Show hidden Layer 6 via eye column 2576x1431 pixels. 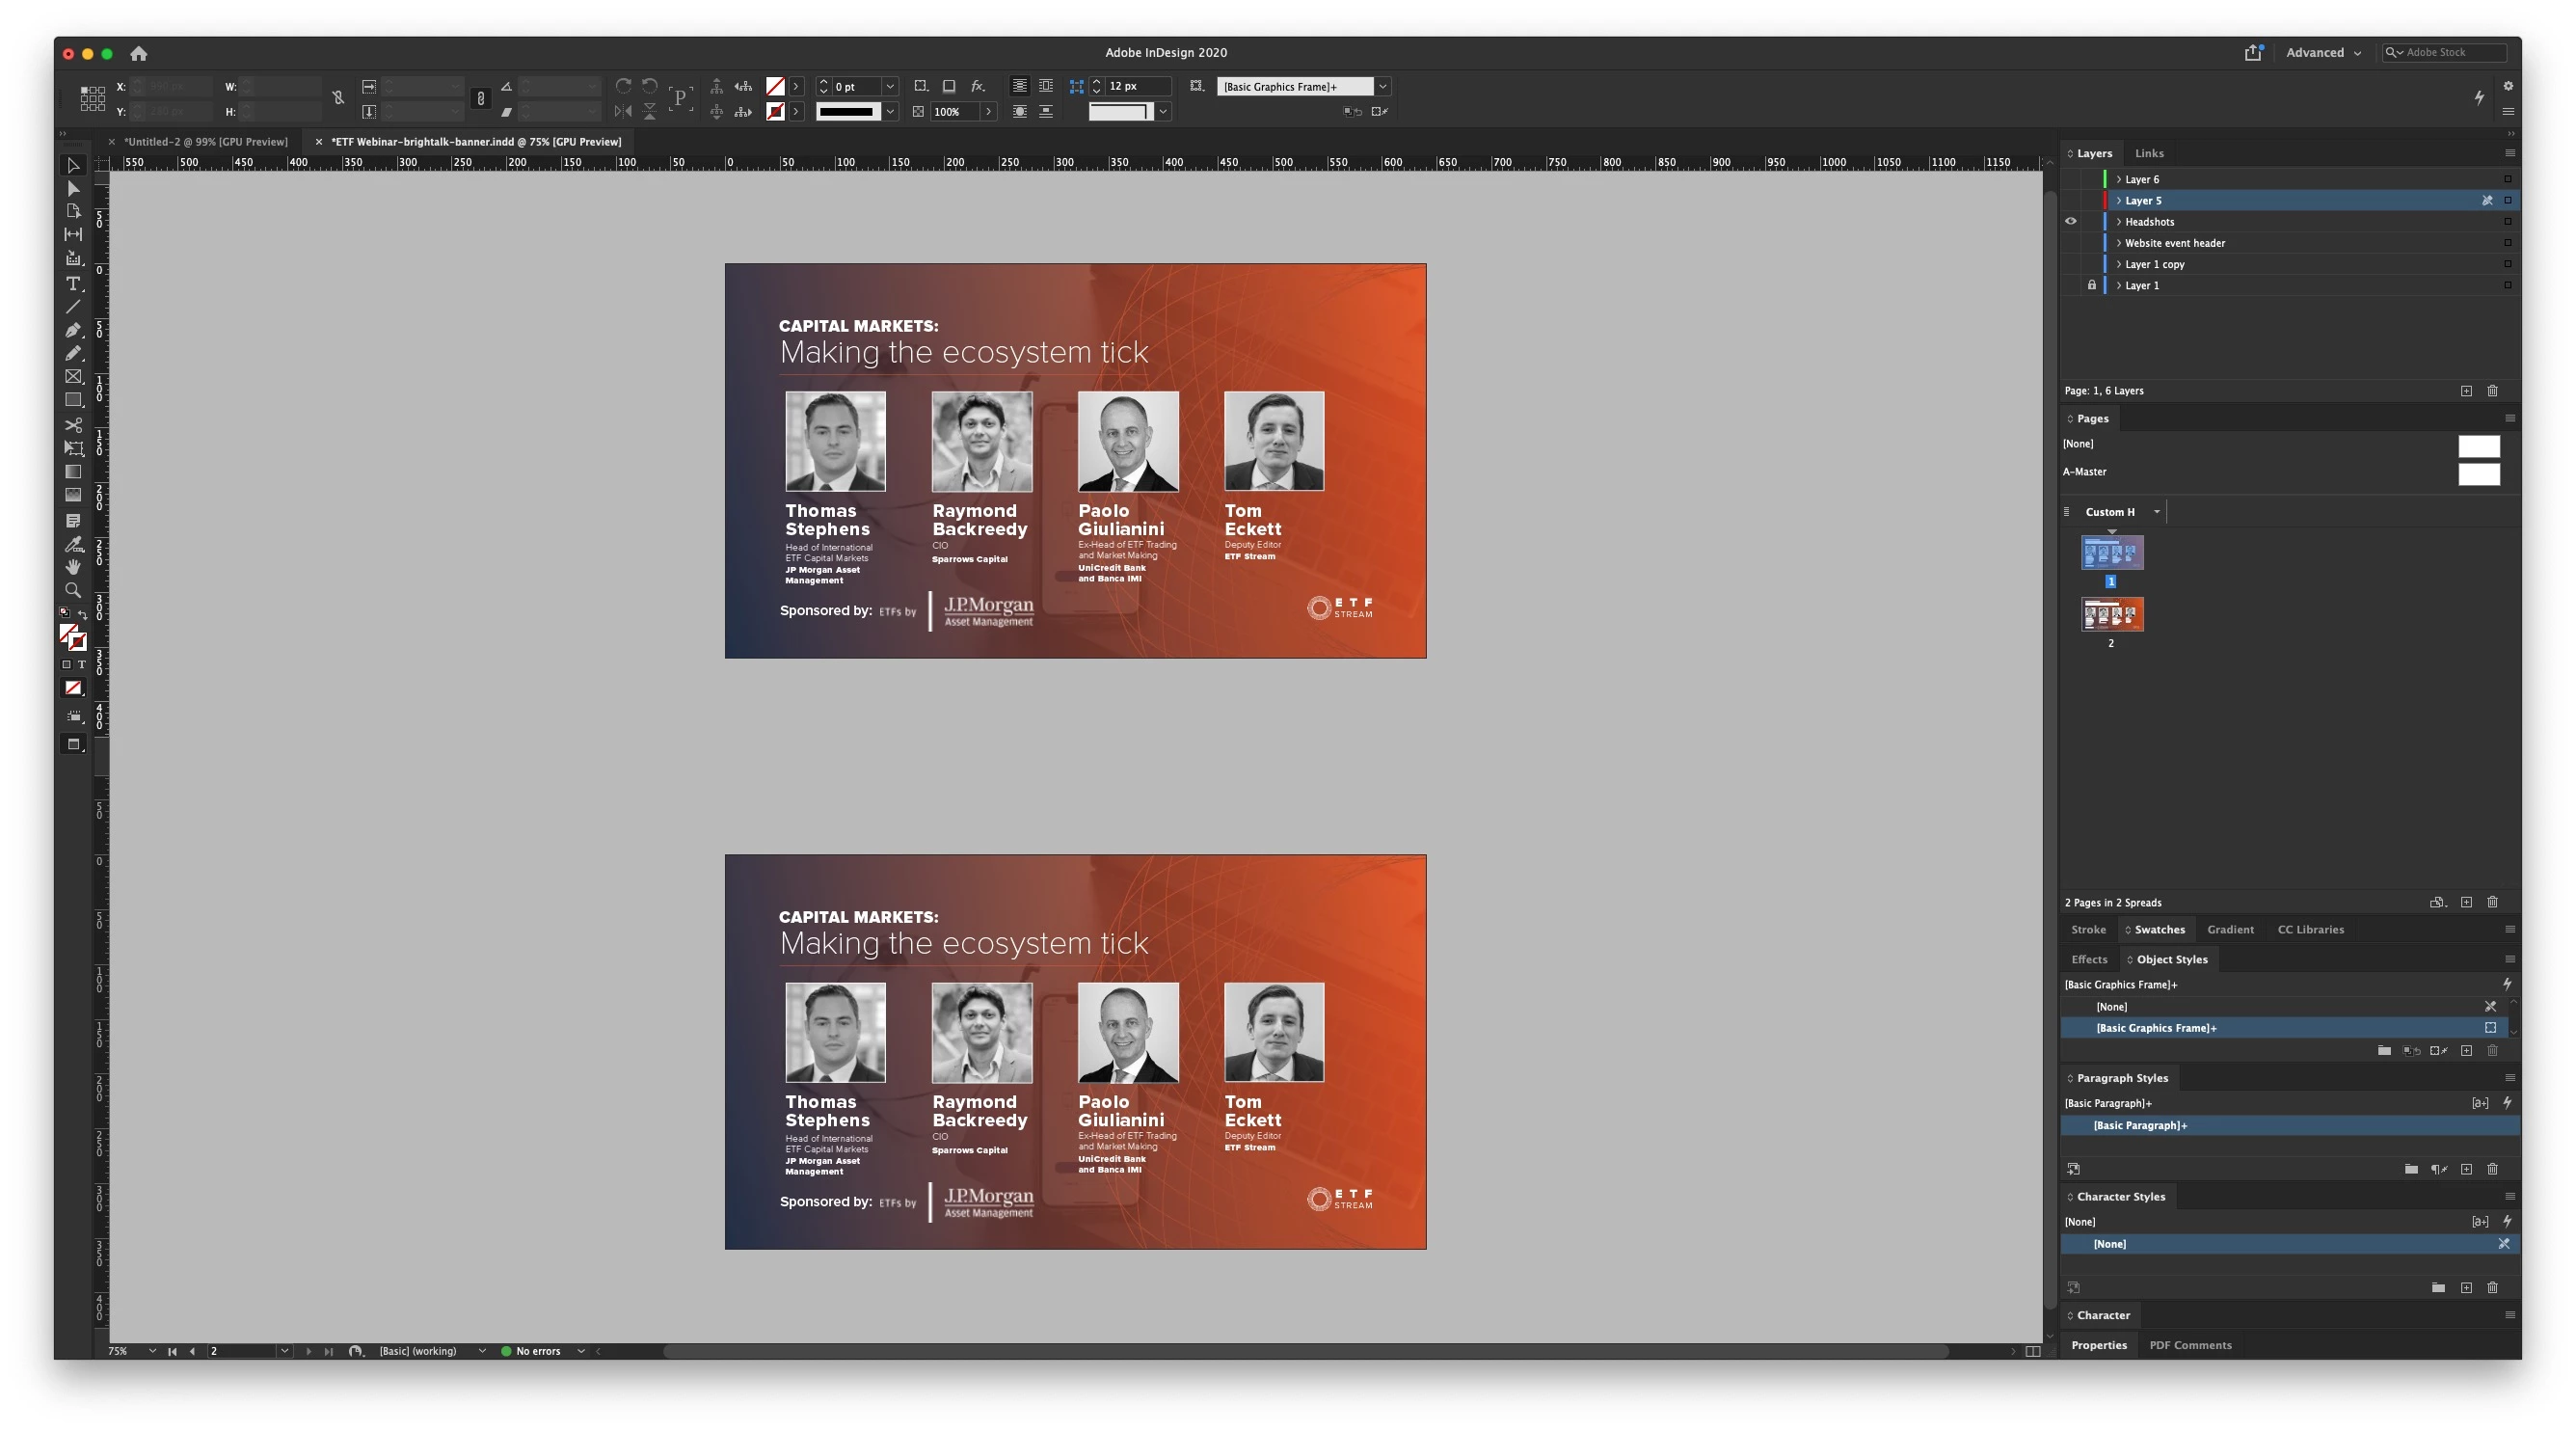tap(2071, 179)
